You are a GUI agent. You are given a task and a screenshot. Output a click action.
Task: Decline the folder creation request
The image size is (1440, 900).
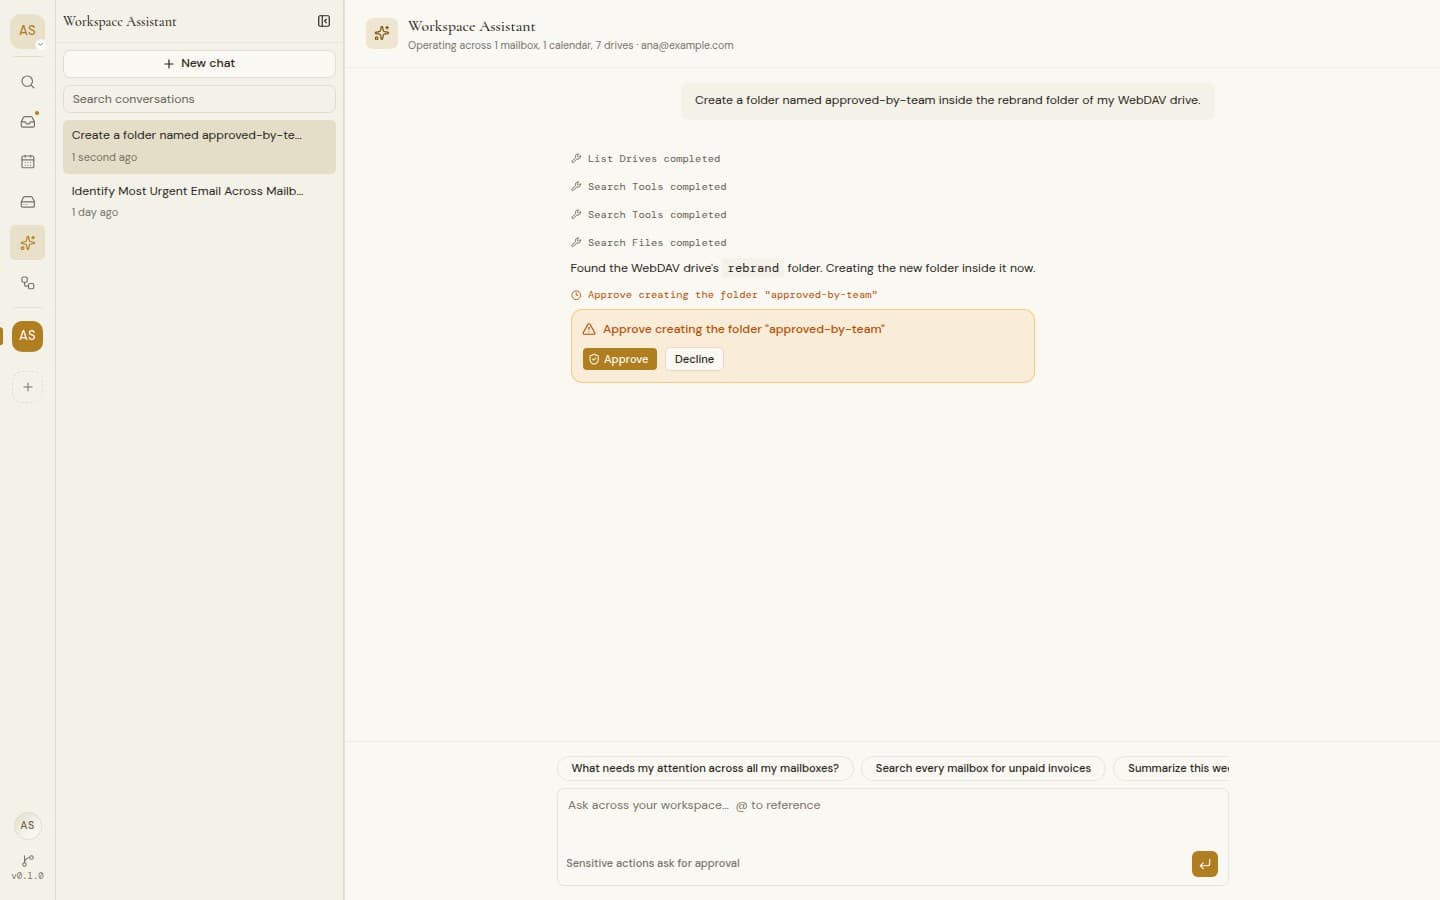click(694, 359)
